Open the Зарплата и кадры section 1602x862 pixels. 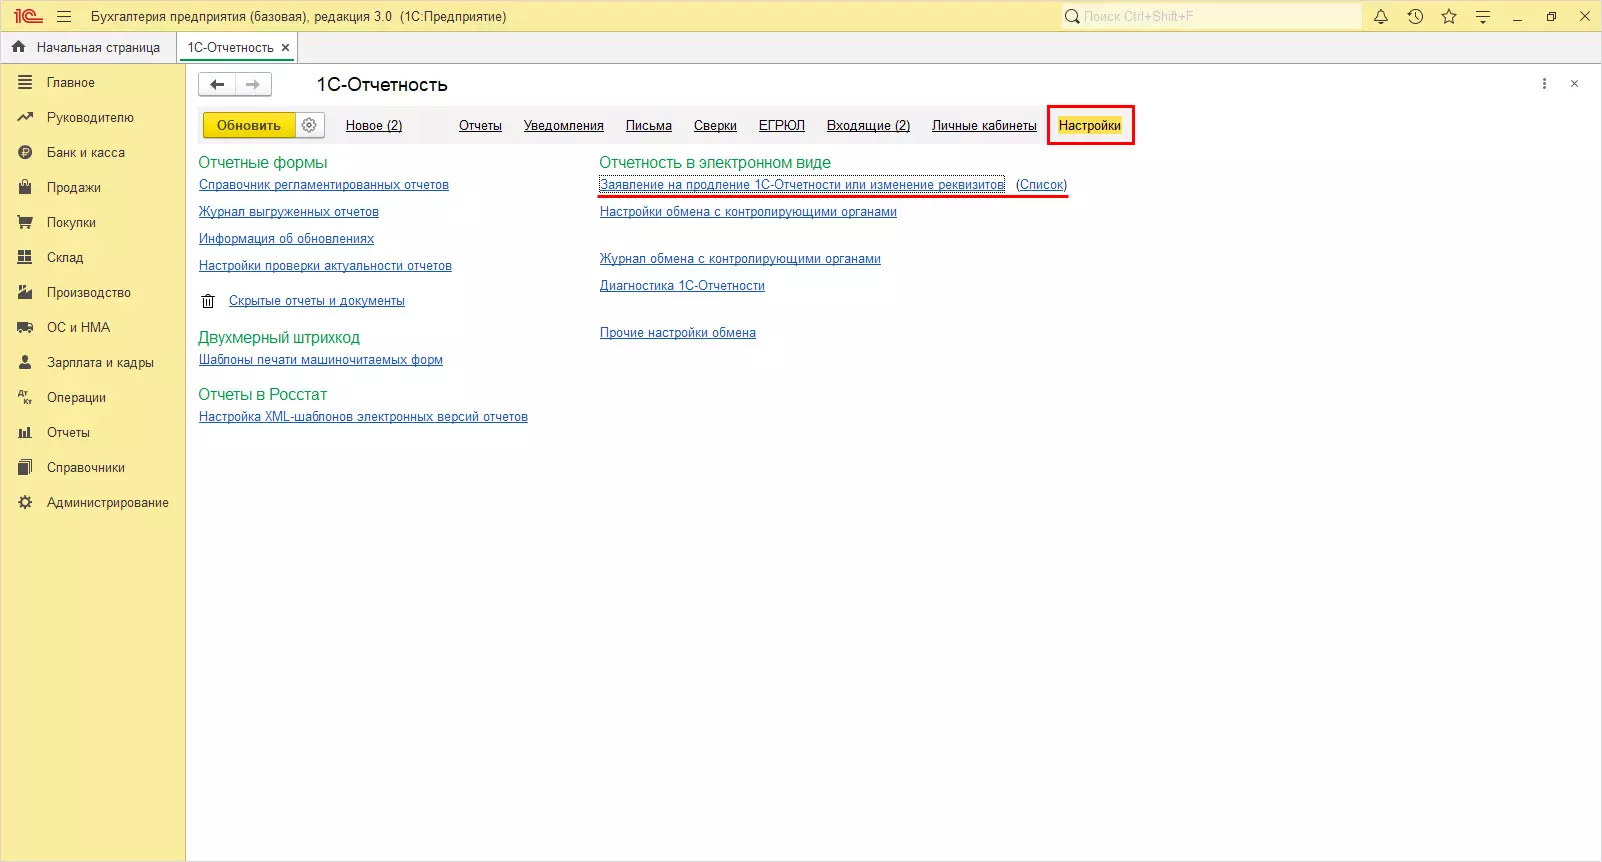tap(93, 363)
